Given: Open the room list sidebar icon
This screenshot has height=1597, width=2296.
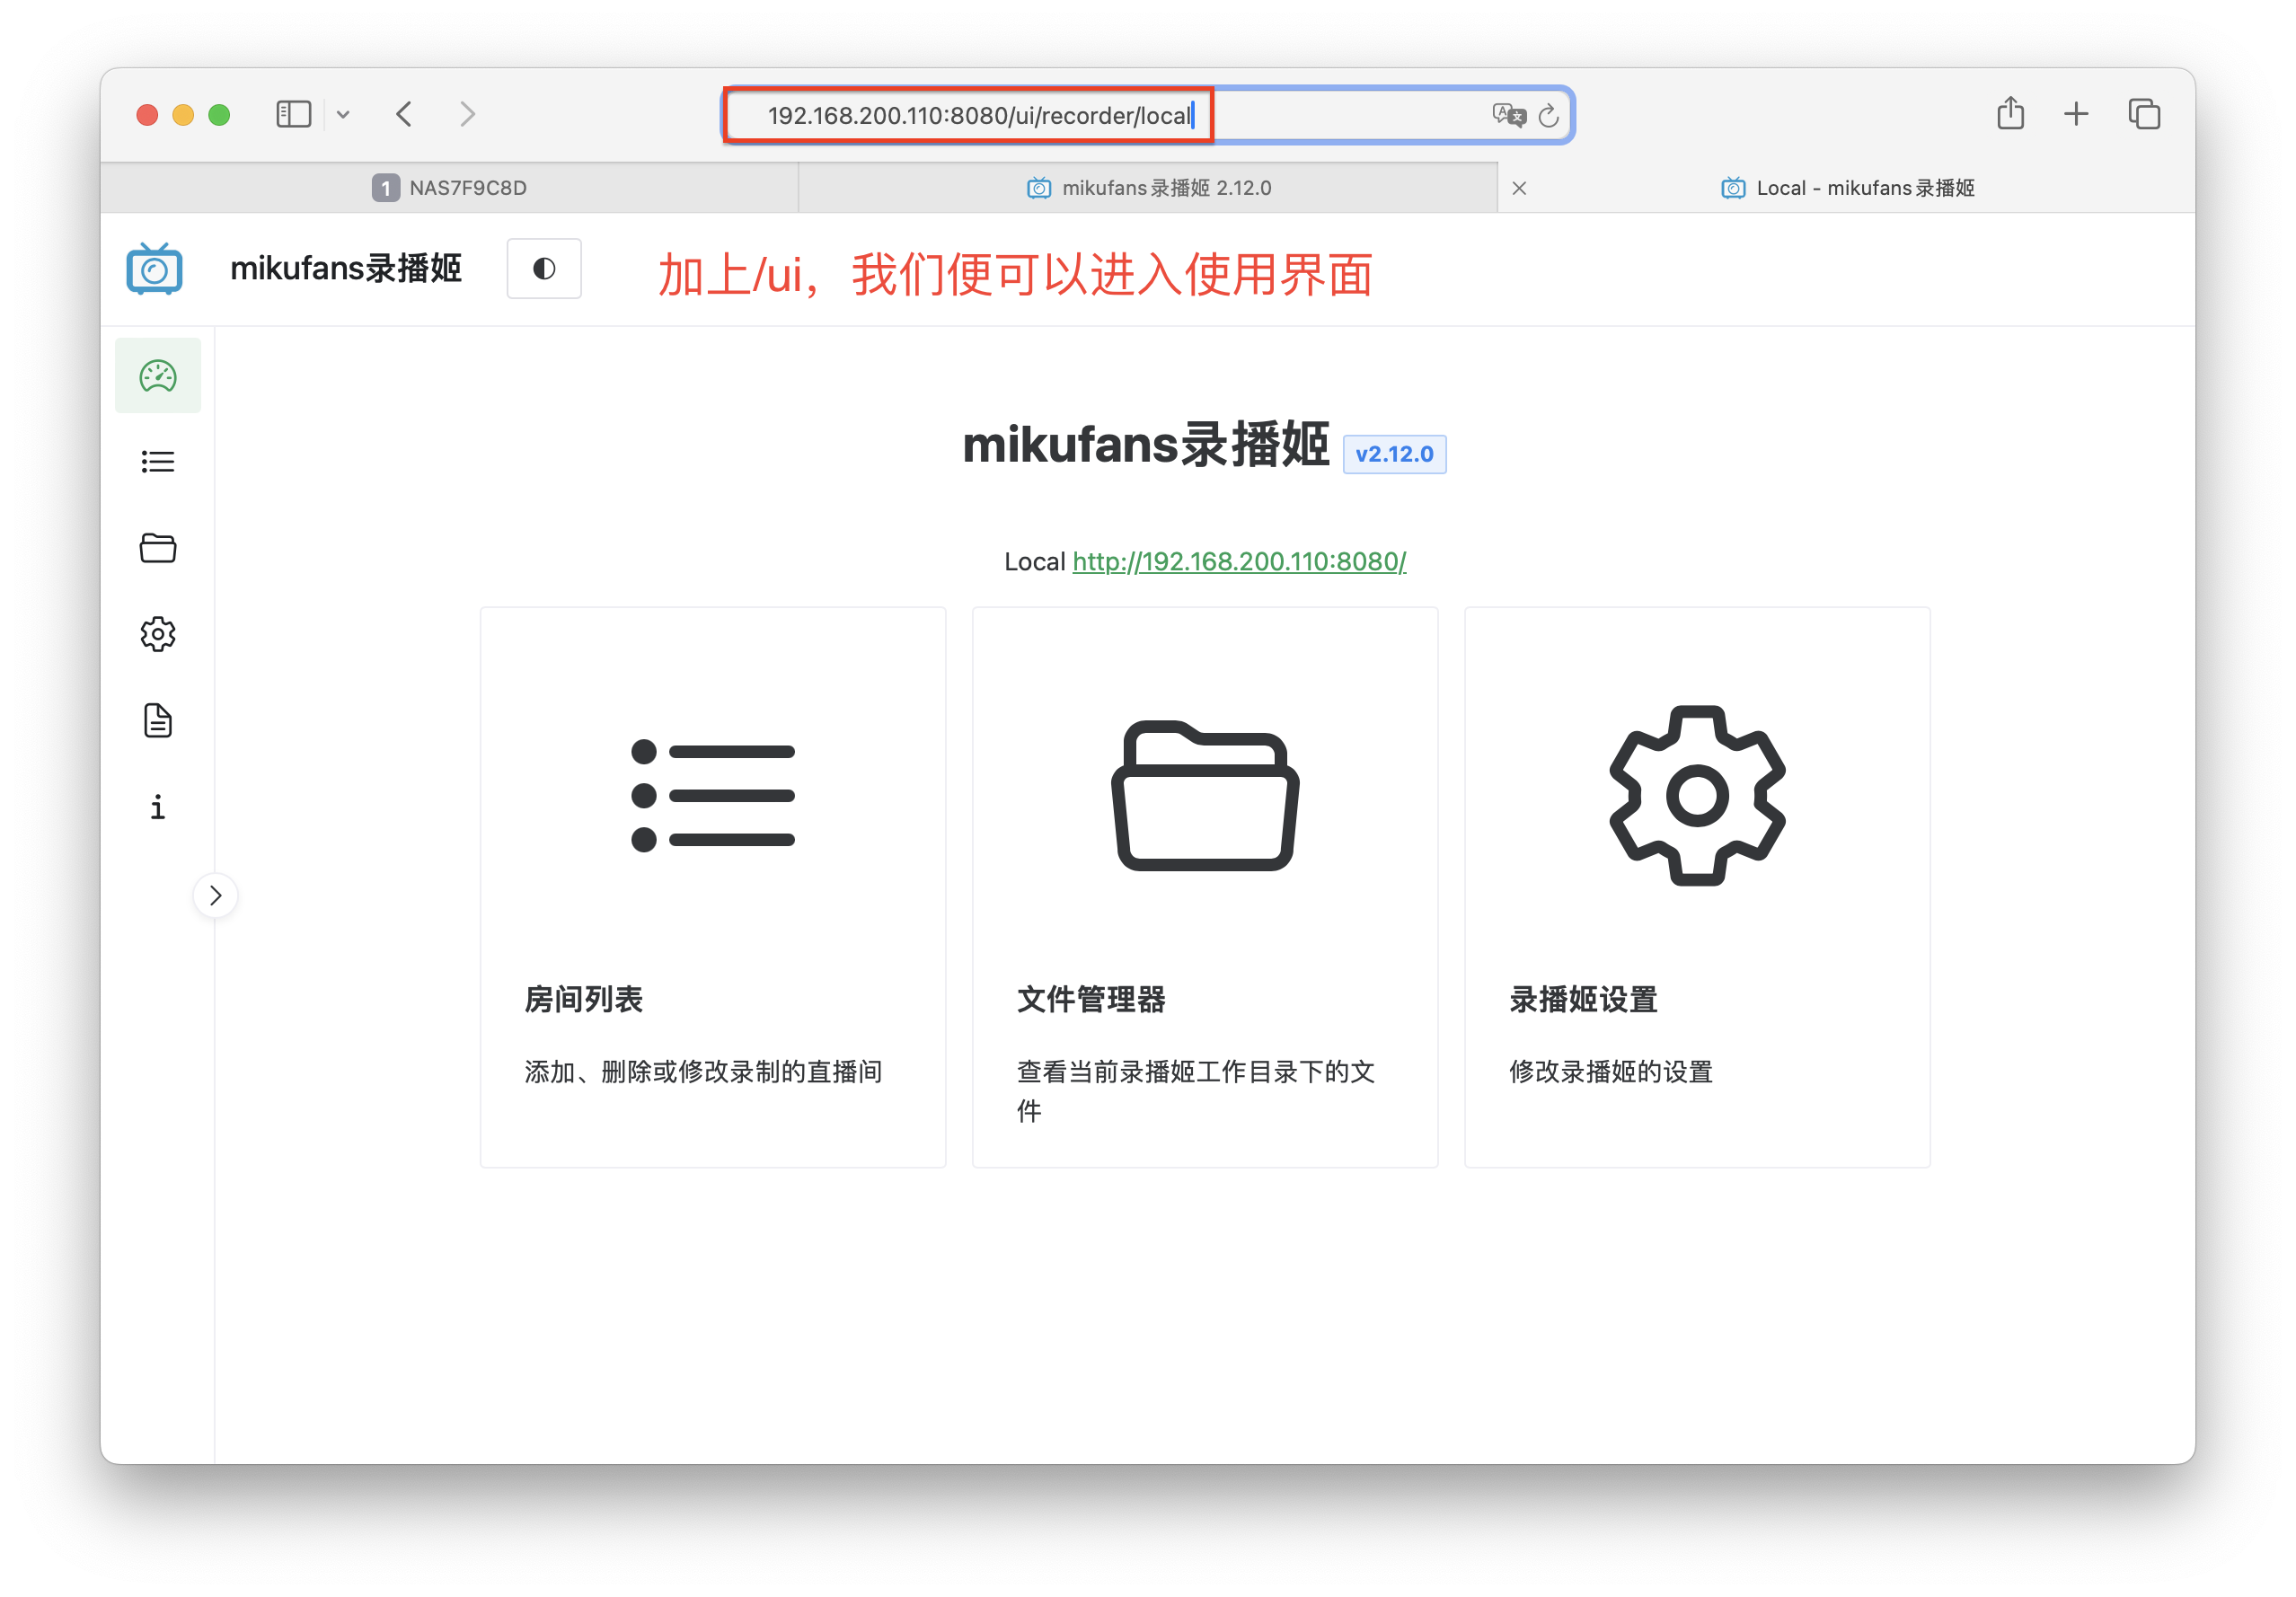Looking at the screenshot, I should click(x=158, y=462).
